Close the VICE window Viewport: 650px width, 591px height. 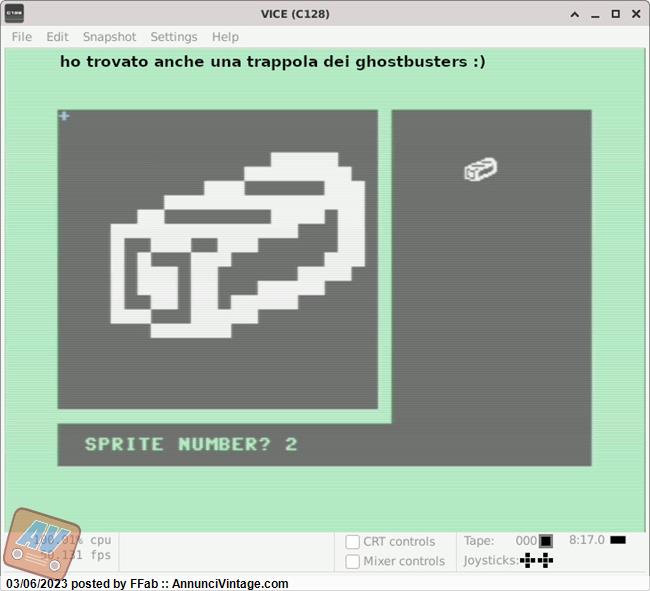click(x=636, y=14)
